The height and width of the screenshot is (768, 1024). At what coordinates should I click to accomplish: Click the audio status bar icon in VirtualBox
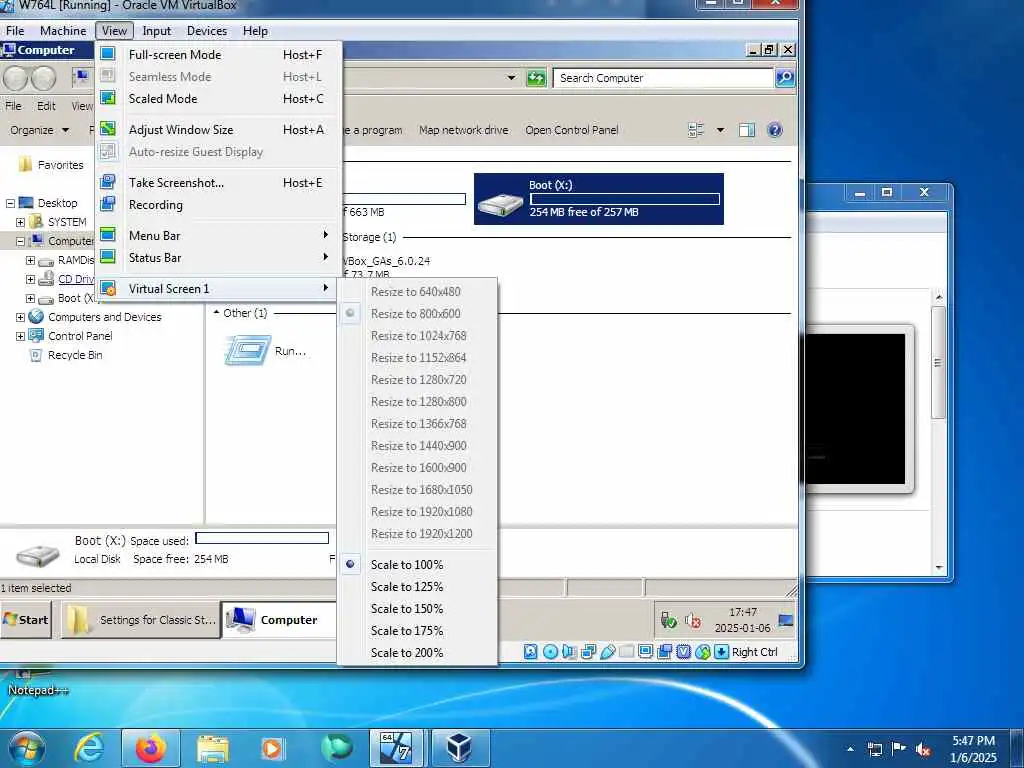[x=569, y=651]
